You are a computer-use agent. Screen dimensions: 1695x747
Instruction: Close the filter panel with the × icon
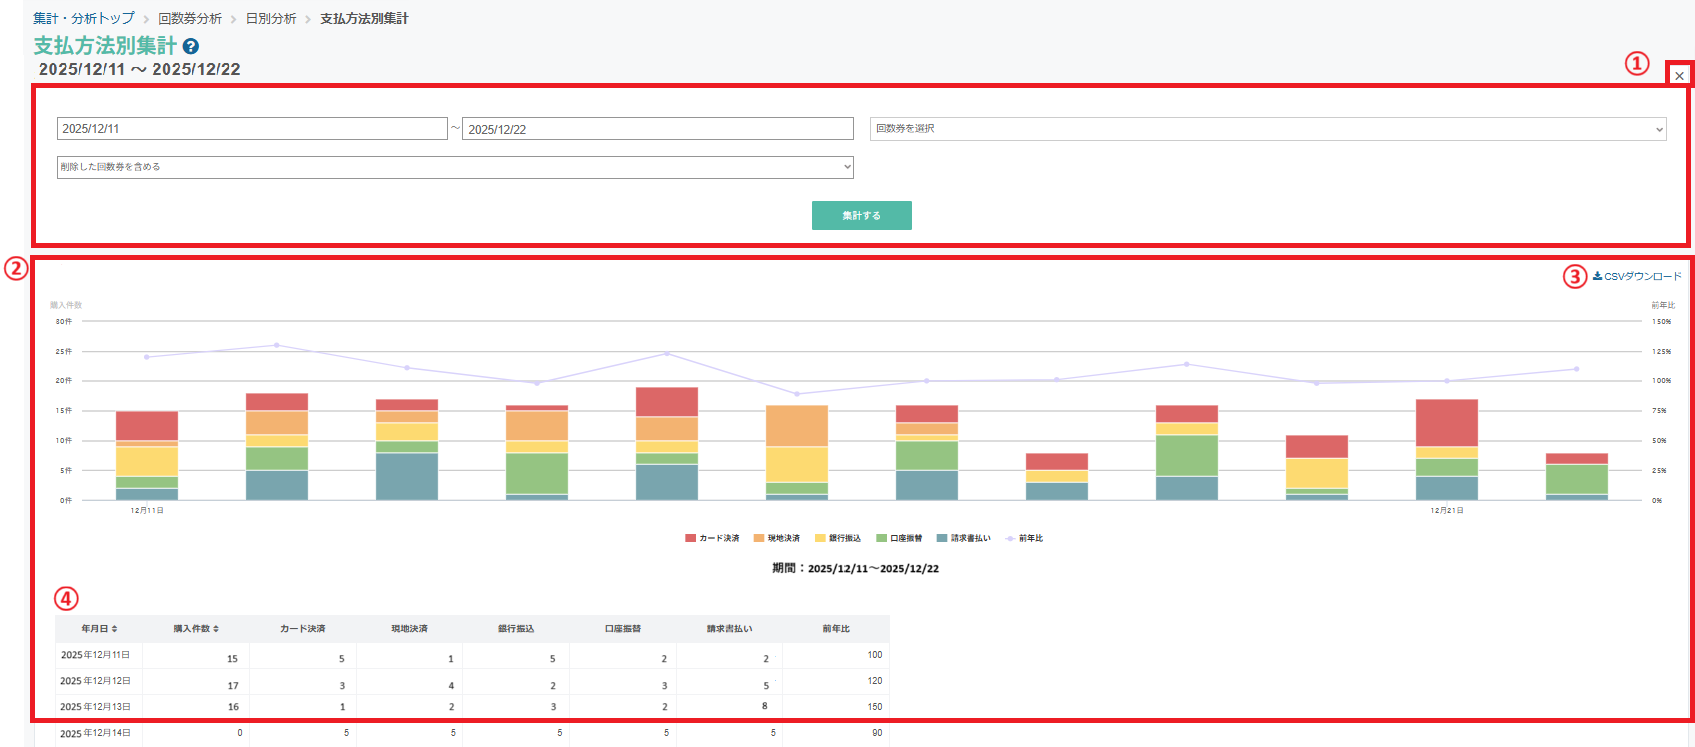[1679, 76]
